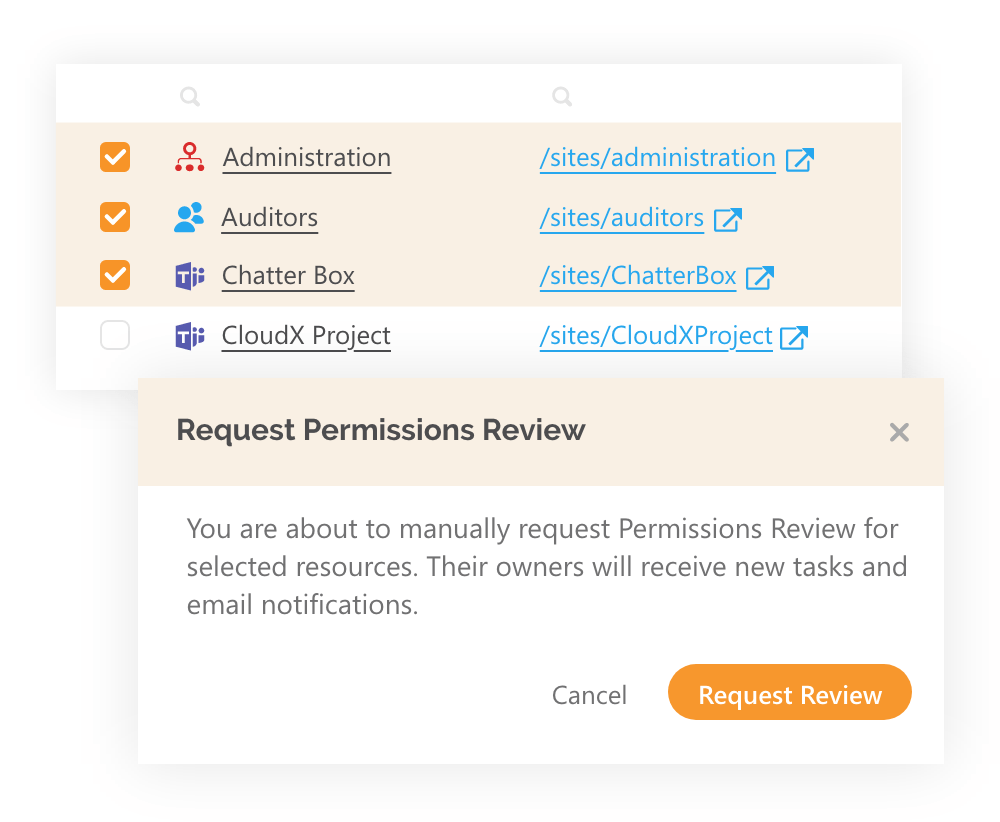The height and width of the screenshot is (822, 1000).
Task: Click the Administration site hierarchy icon
Action: point(189,158)
